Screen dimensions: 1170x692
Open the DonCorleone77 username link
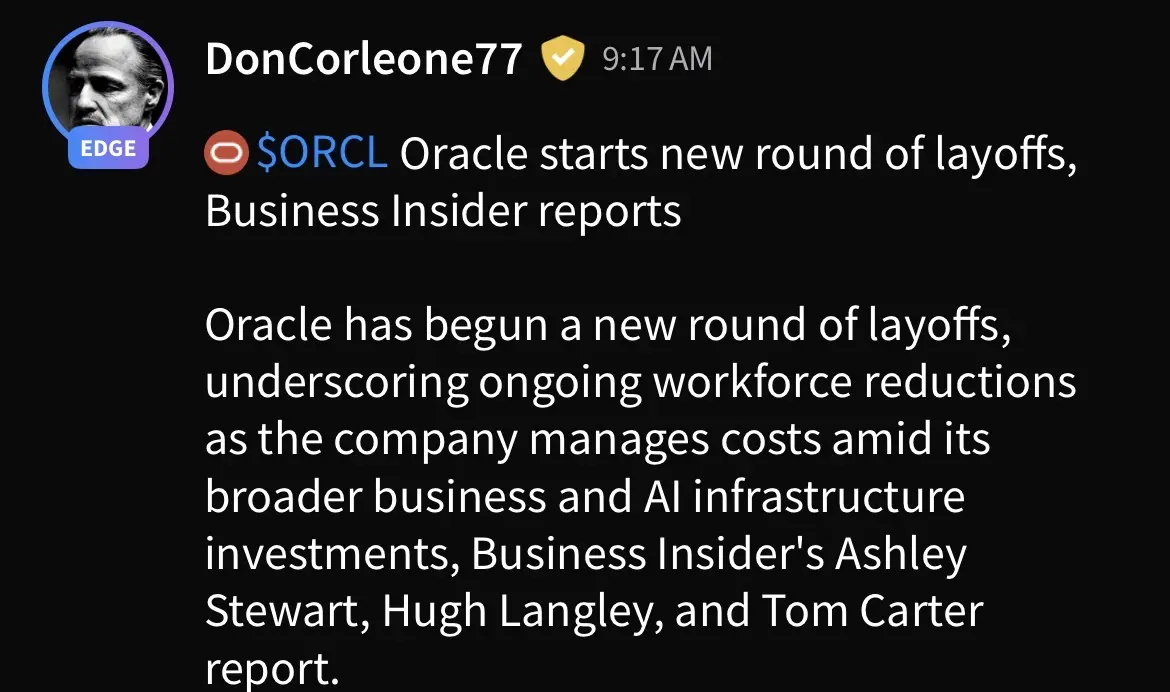363,58
